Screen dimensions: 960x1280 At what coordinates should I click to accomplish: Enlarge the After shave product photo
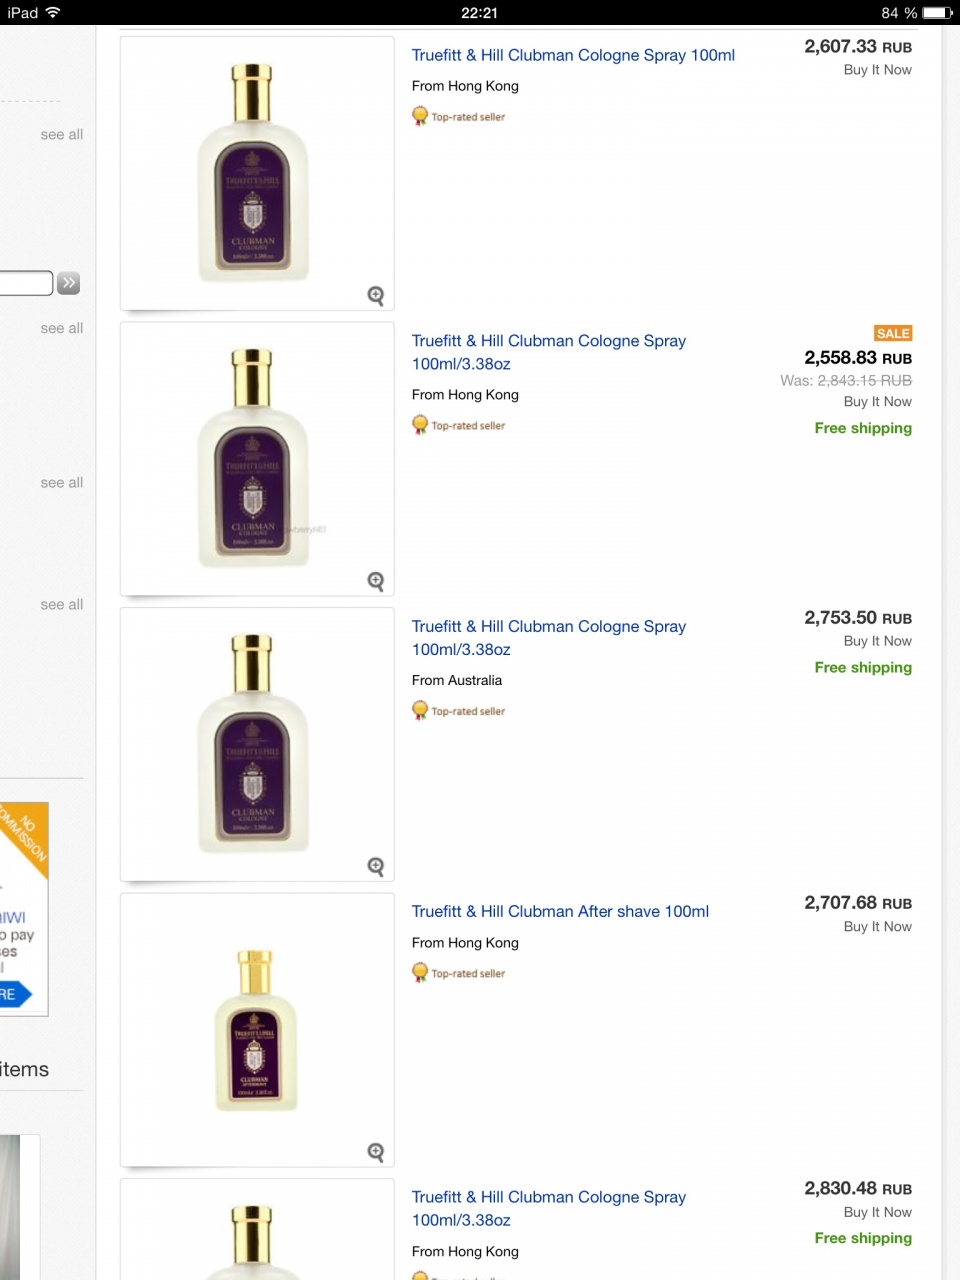tap(376, 1152)
